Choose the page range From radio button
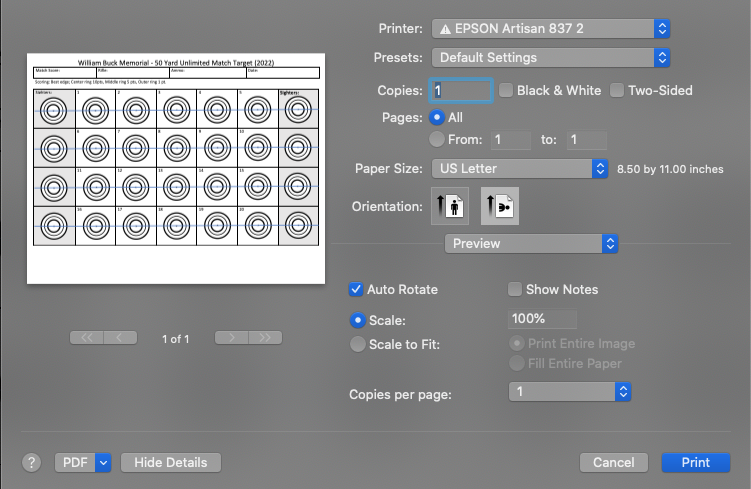 [x=436, y=140]
